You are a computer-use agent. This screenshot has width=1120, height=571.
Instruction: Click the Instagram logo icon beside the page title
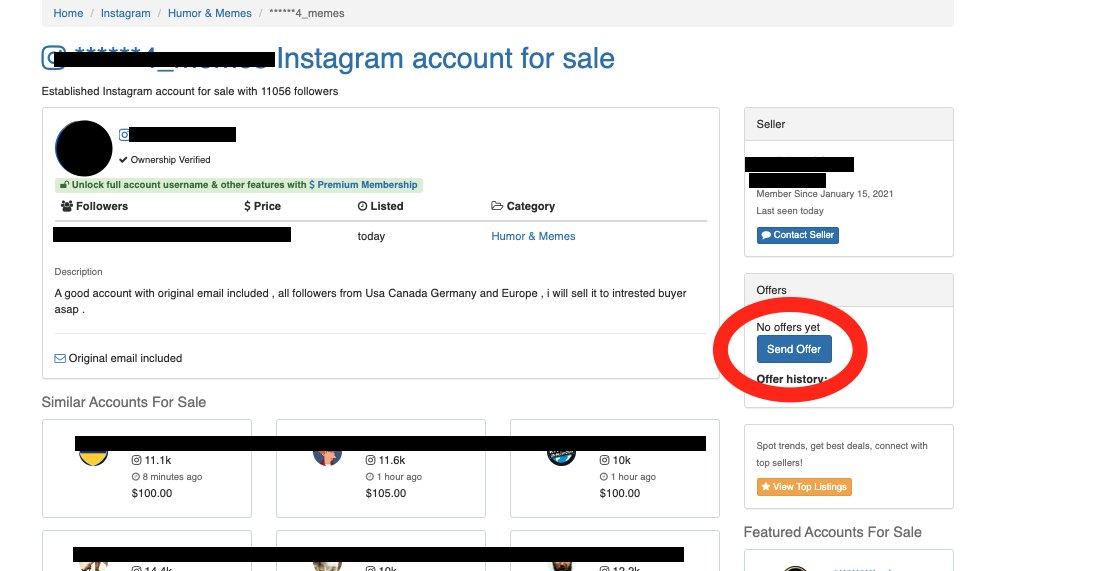(x=54, y=58)
